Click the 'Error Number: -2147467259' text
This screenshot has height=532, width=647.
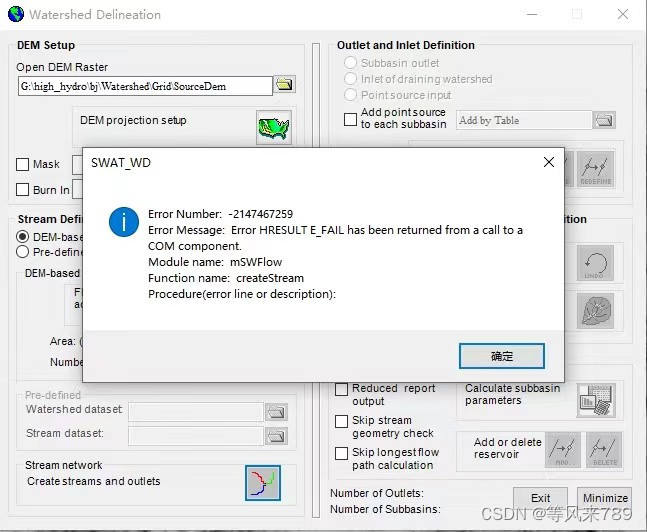tap(220, 214)
